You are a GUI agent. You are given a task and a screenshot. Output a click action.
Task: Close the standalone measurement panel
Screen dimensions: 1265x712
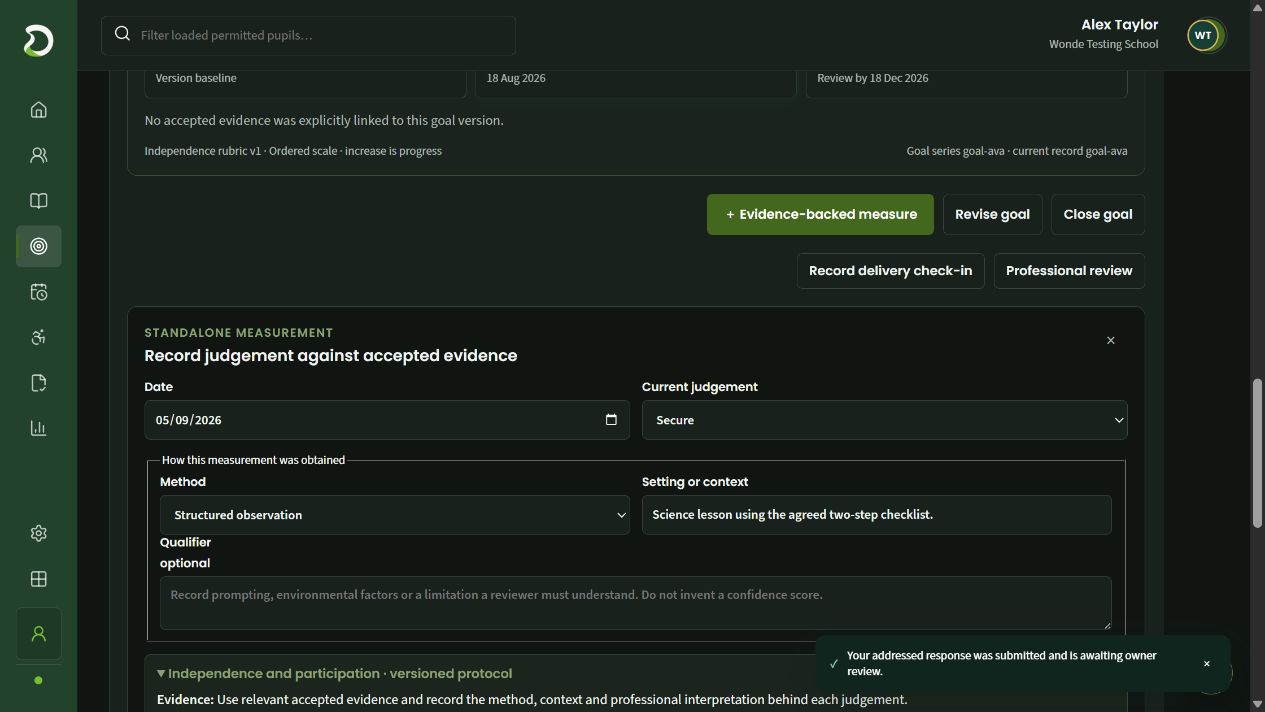[x=1110, y=341]
